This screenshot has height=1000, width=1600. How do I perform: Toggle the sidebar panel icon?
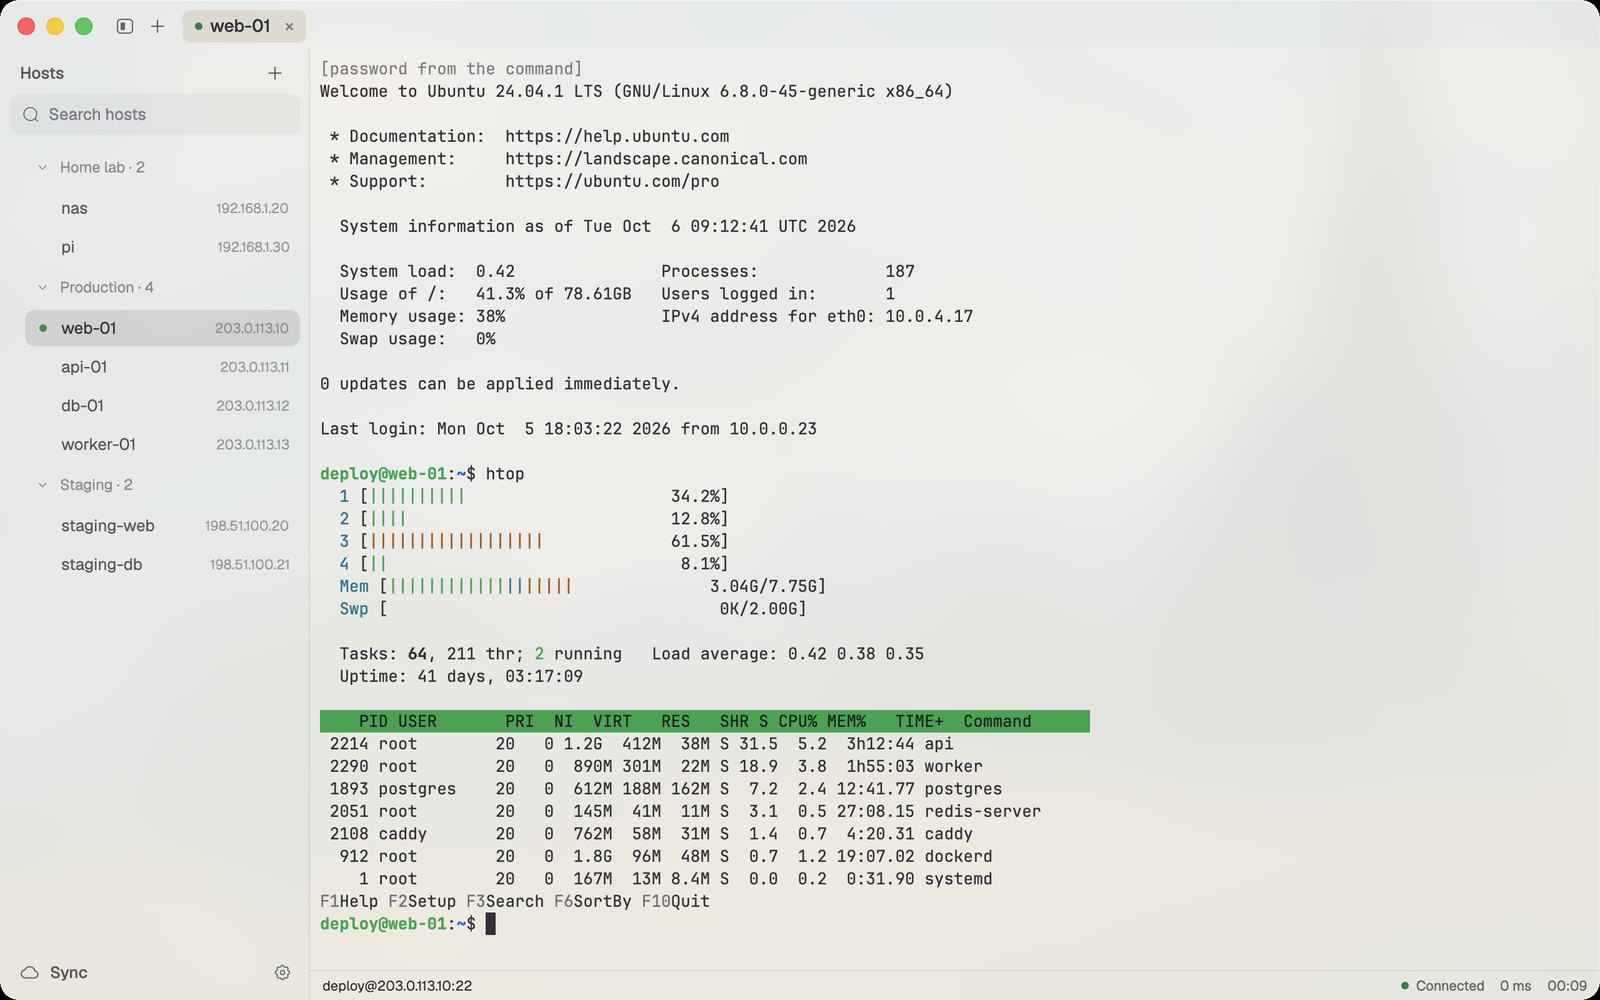[125, 26]
